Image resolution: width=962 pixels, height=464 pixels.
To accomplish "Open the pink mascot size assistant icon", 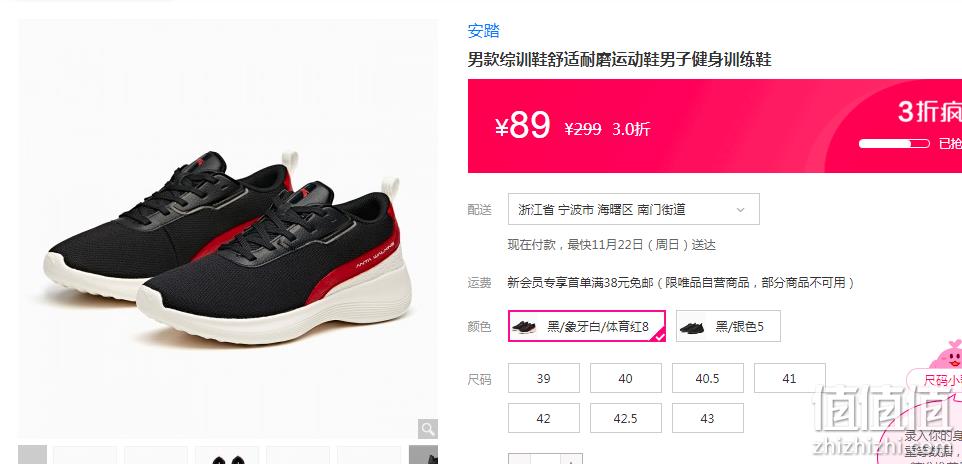I will point(947,354).
